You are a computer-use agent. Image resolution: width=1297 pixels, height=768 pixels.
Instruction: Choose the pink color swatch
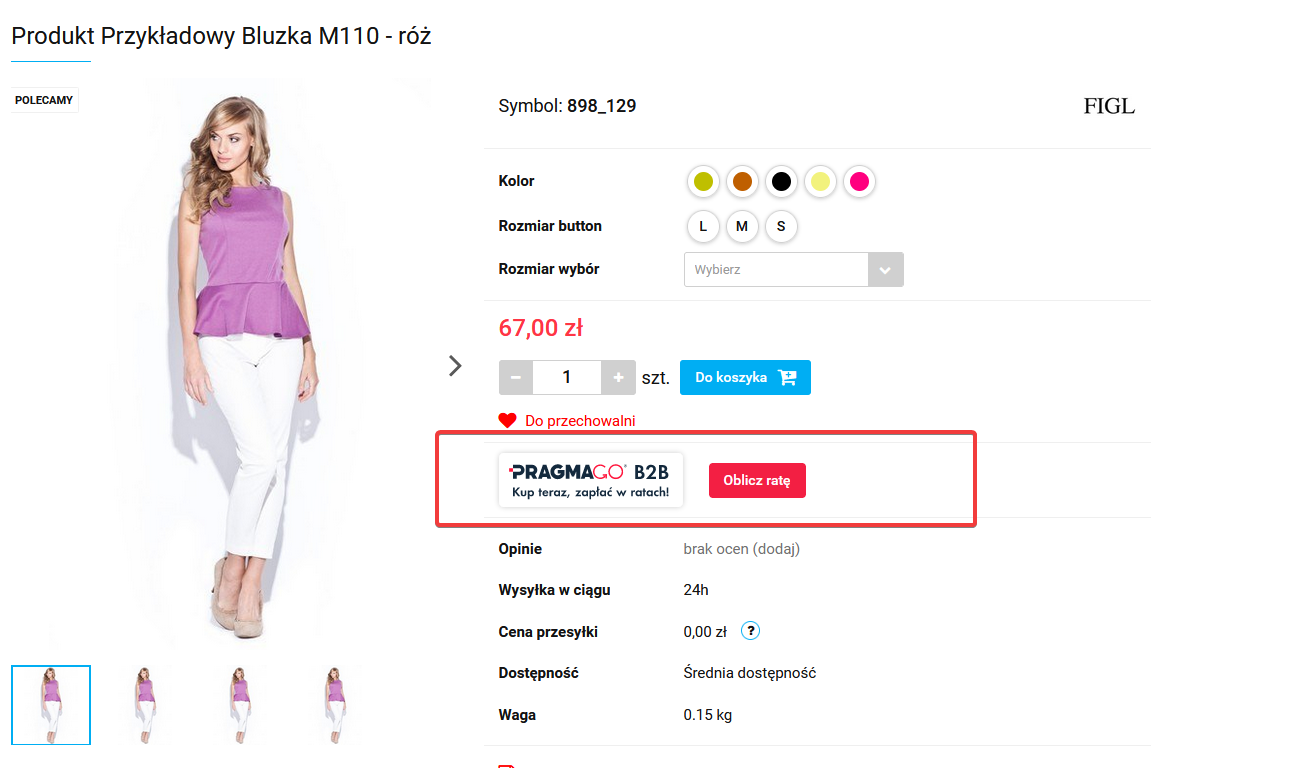coord(859,182)
